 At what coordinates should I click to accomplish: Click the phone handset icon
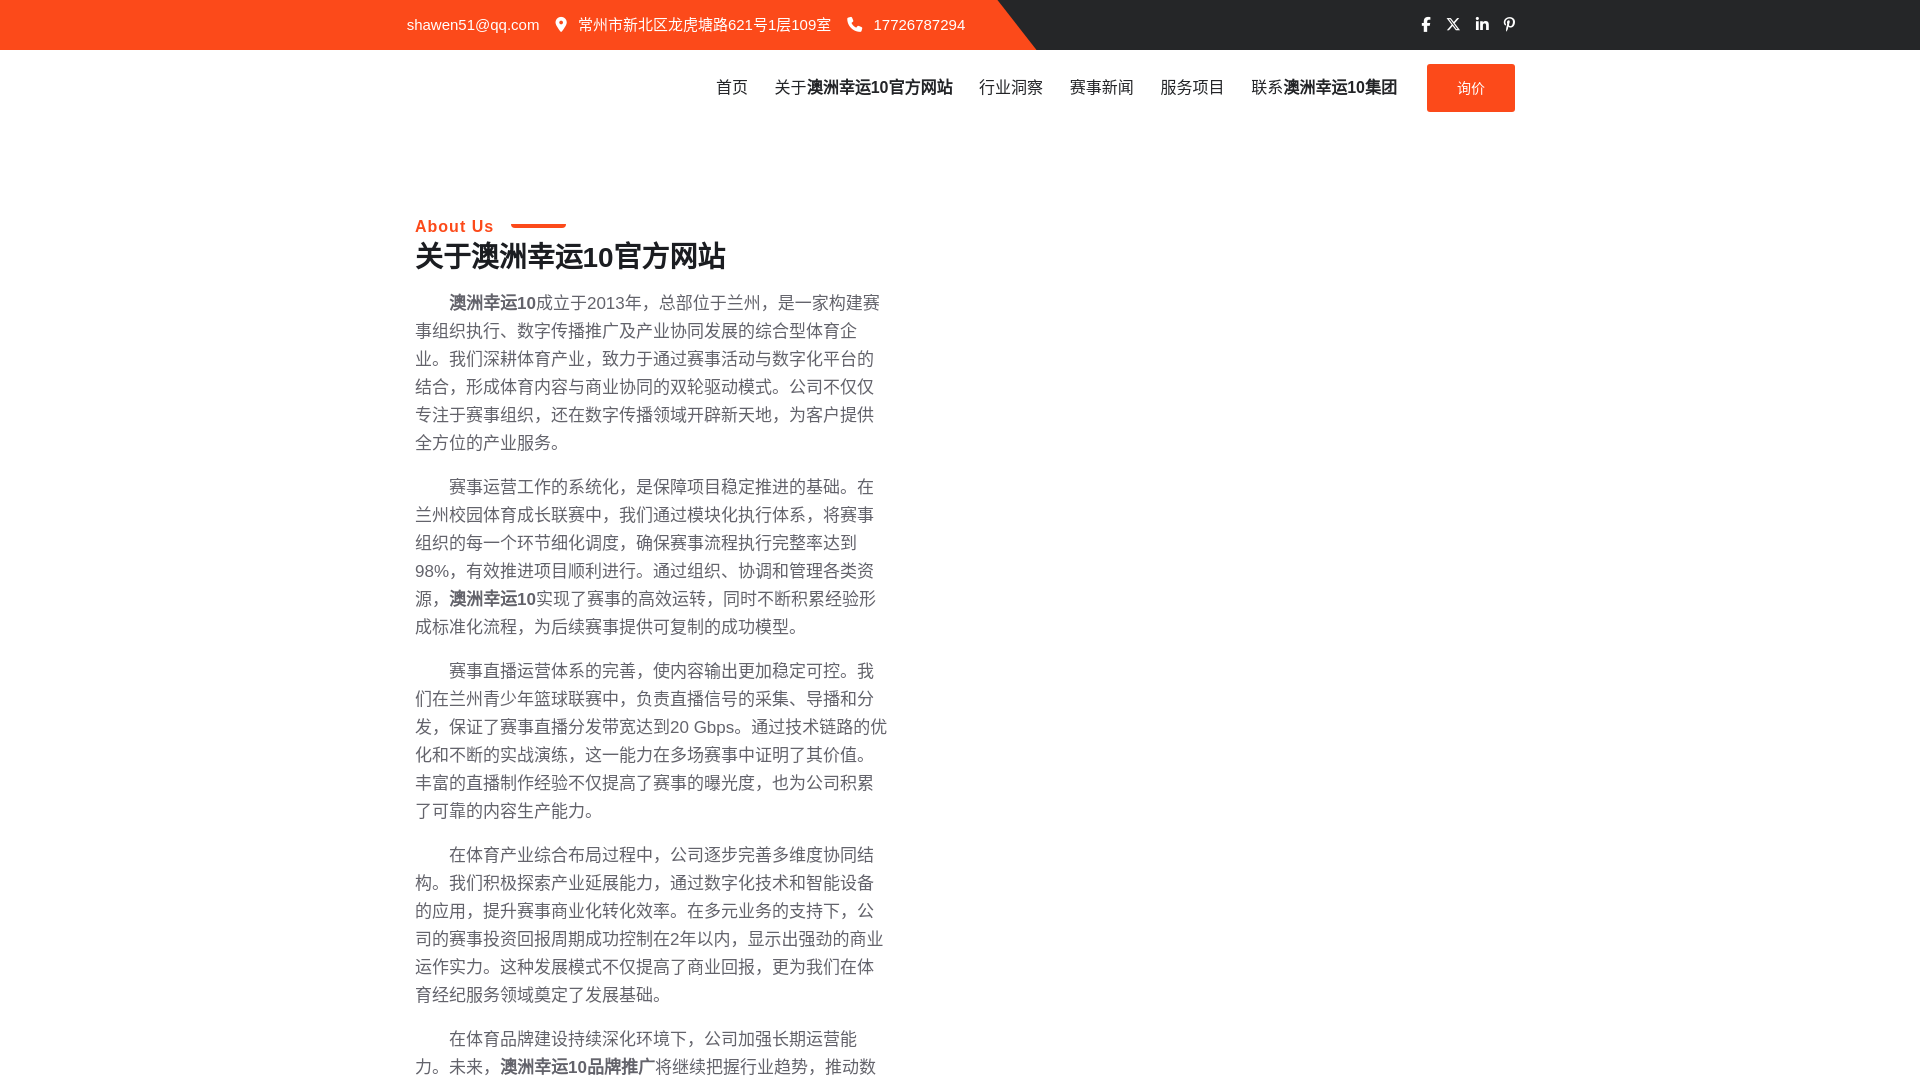(855, 25)
